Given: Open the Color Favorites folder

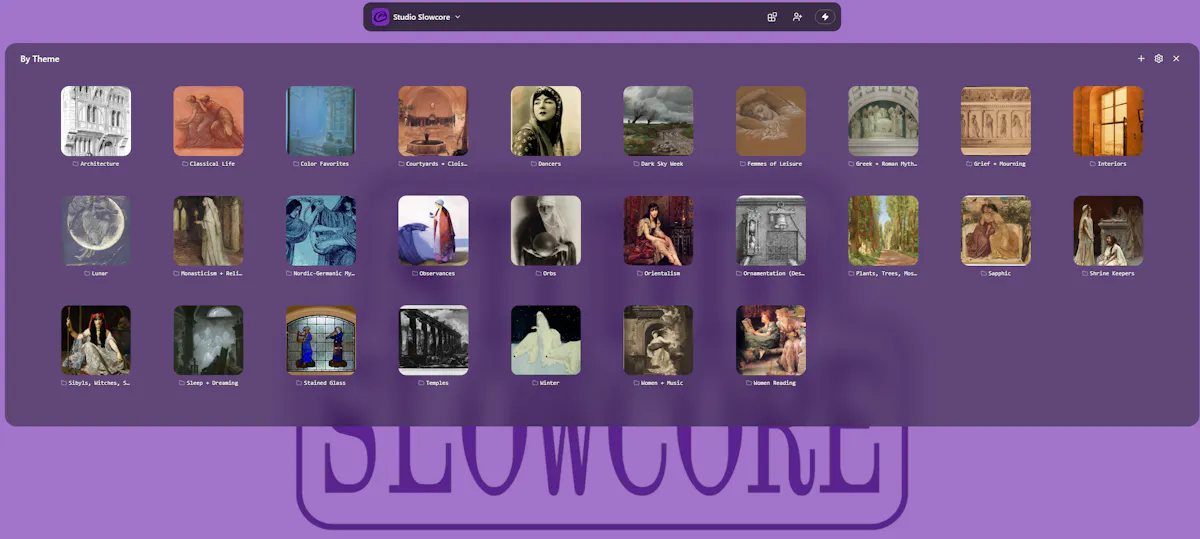Looking at the screenshot, I should pos(321,120).
